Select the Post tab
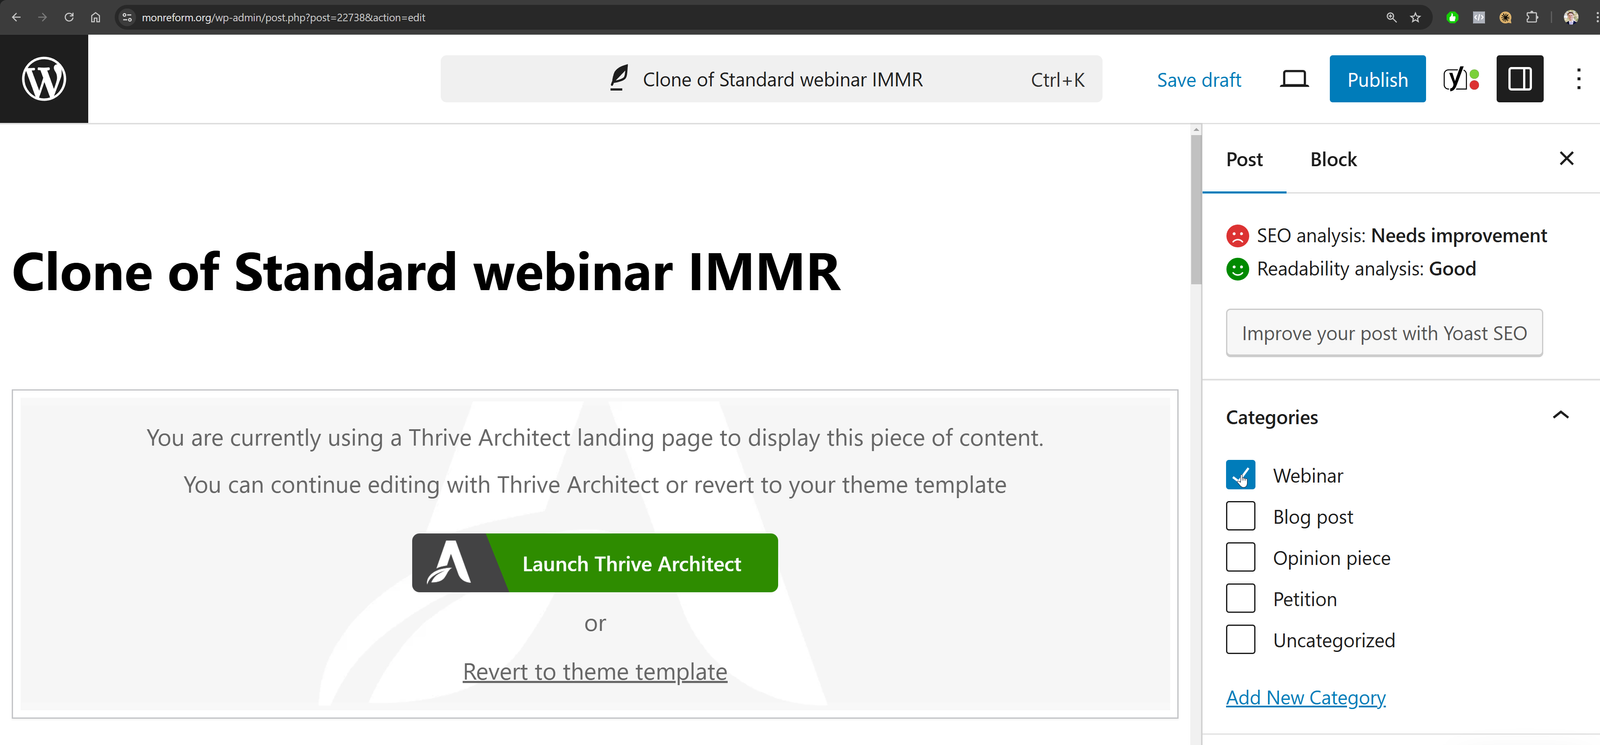Image resolution: width=1600 pixels, height=745 pixels. [x=1244, y=160]
